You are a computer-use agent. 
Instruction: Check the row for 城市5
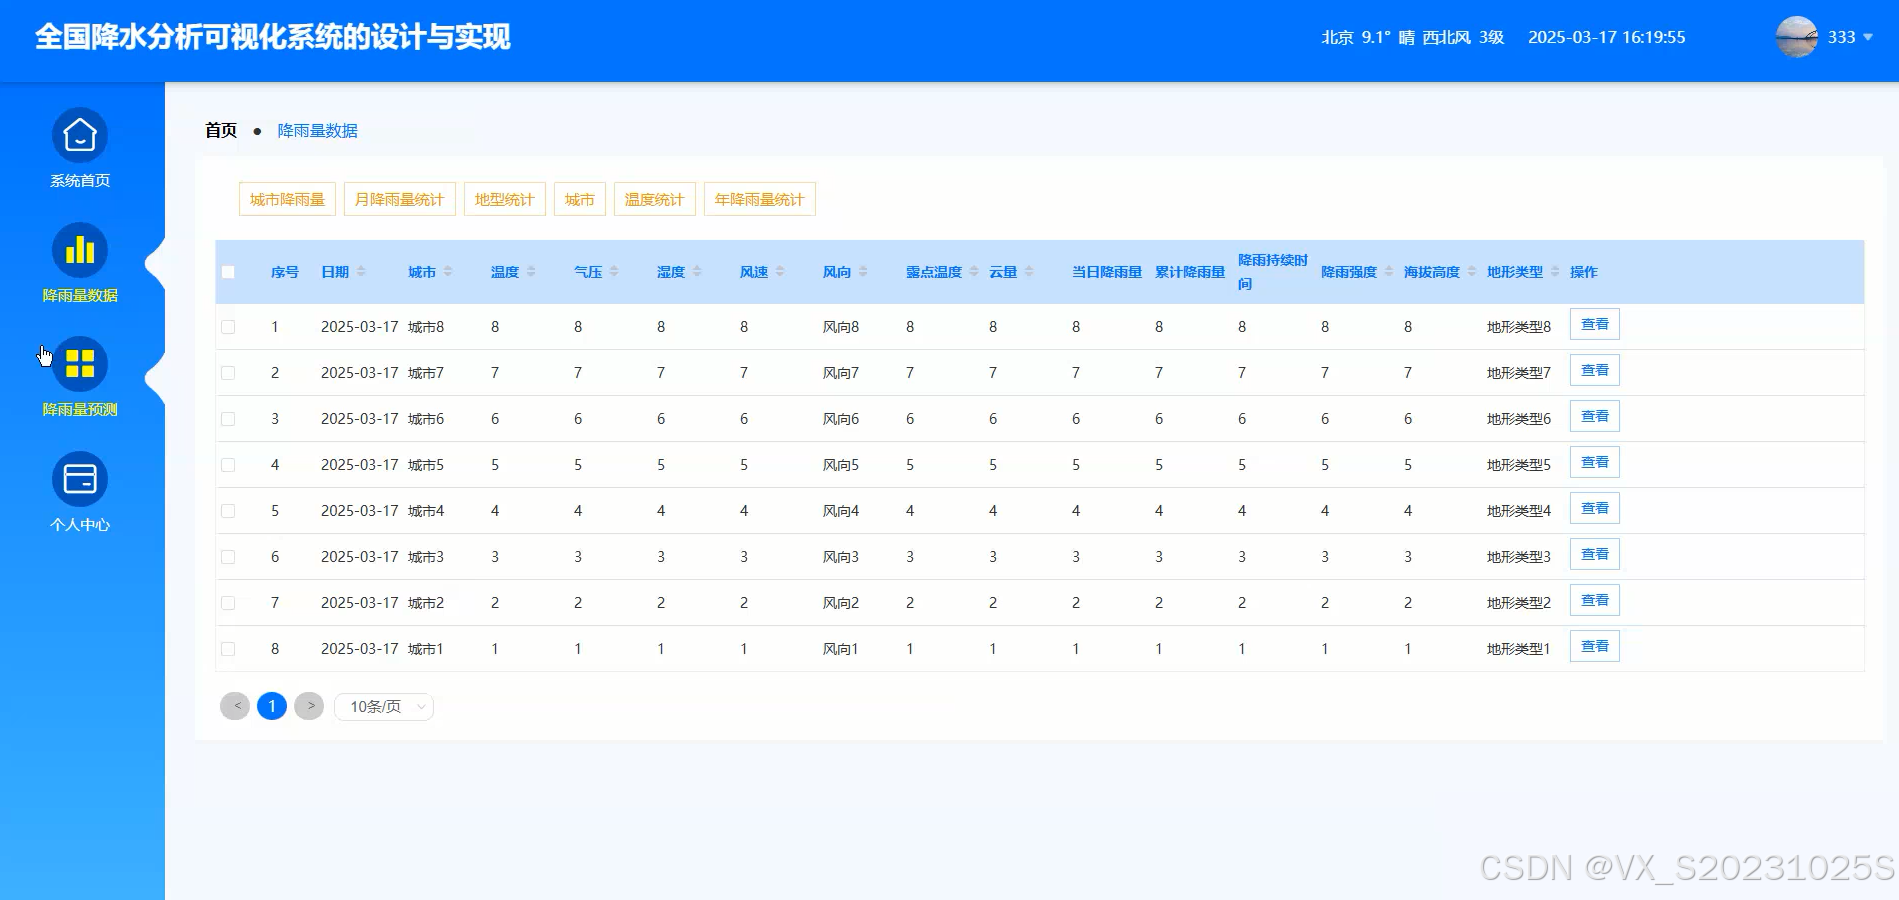click(228, 465)
